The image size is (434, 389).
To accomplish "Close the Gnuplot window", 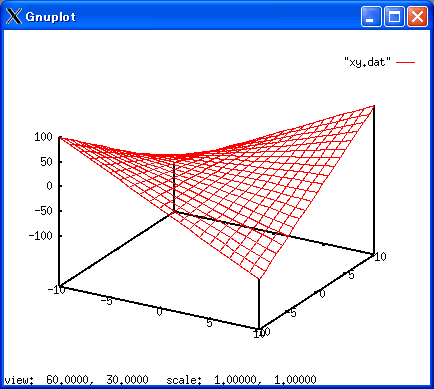I will coord(417,17).
